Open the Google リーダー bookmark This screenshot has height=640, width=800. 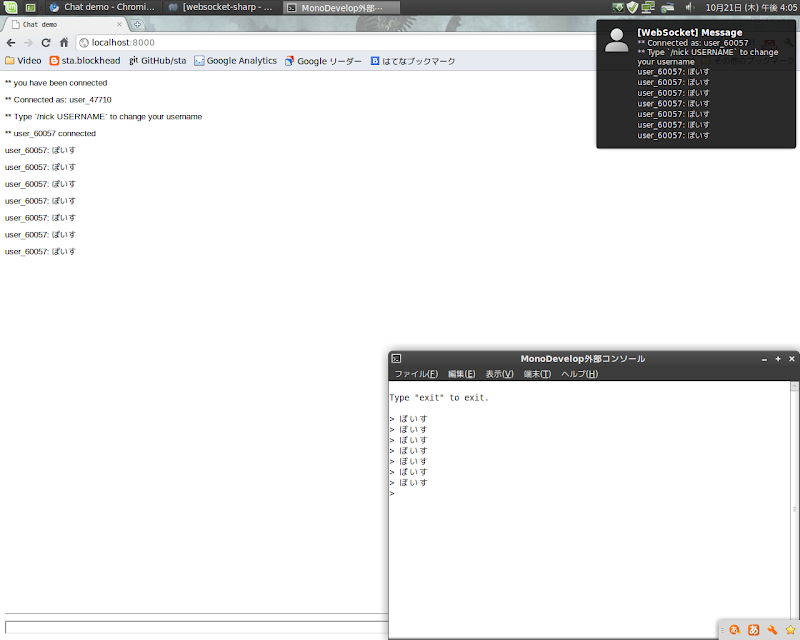click(323, 61)
